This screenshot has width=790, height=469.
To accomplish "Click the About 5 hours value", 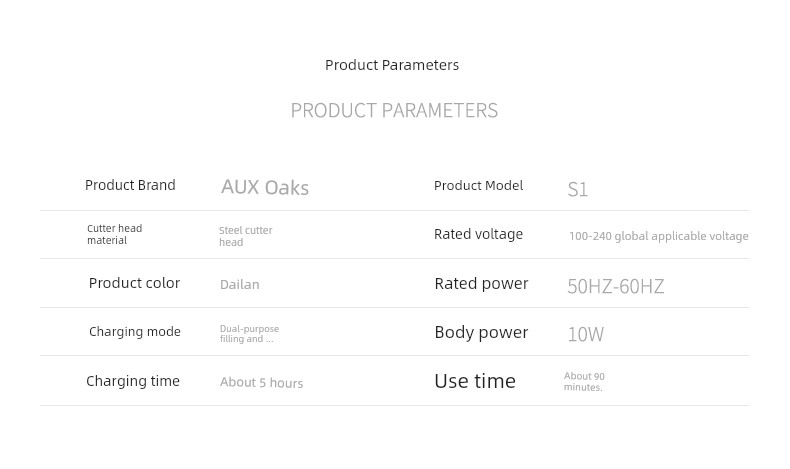I will [x=261, y=383].
